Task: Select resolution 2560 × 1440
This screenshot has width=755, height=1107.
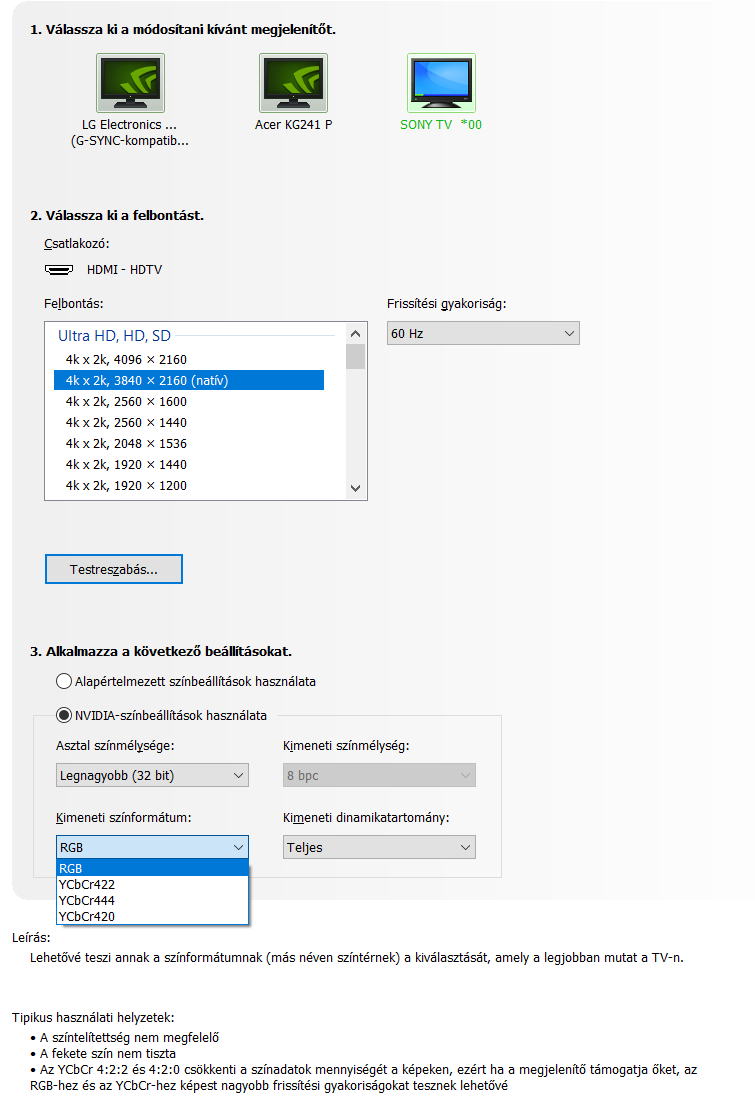Action: [x=189, y=422]
